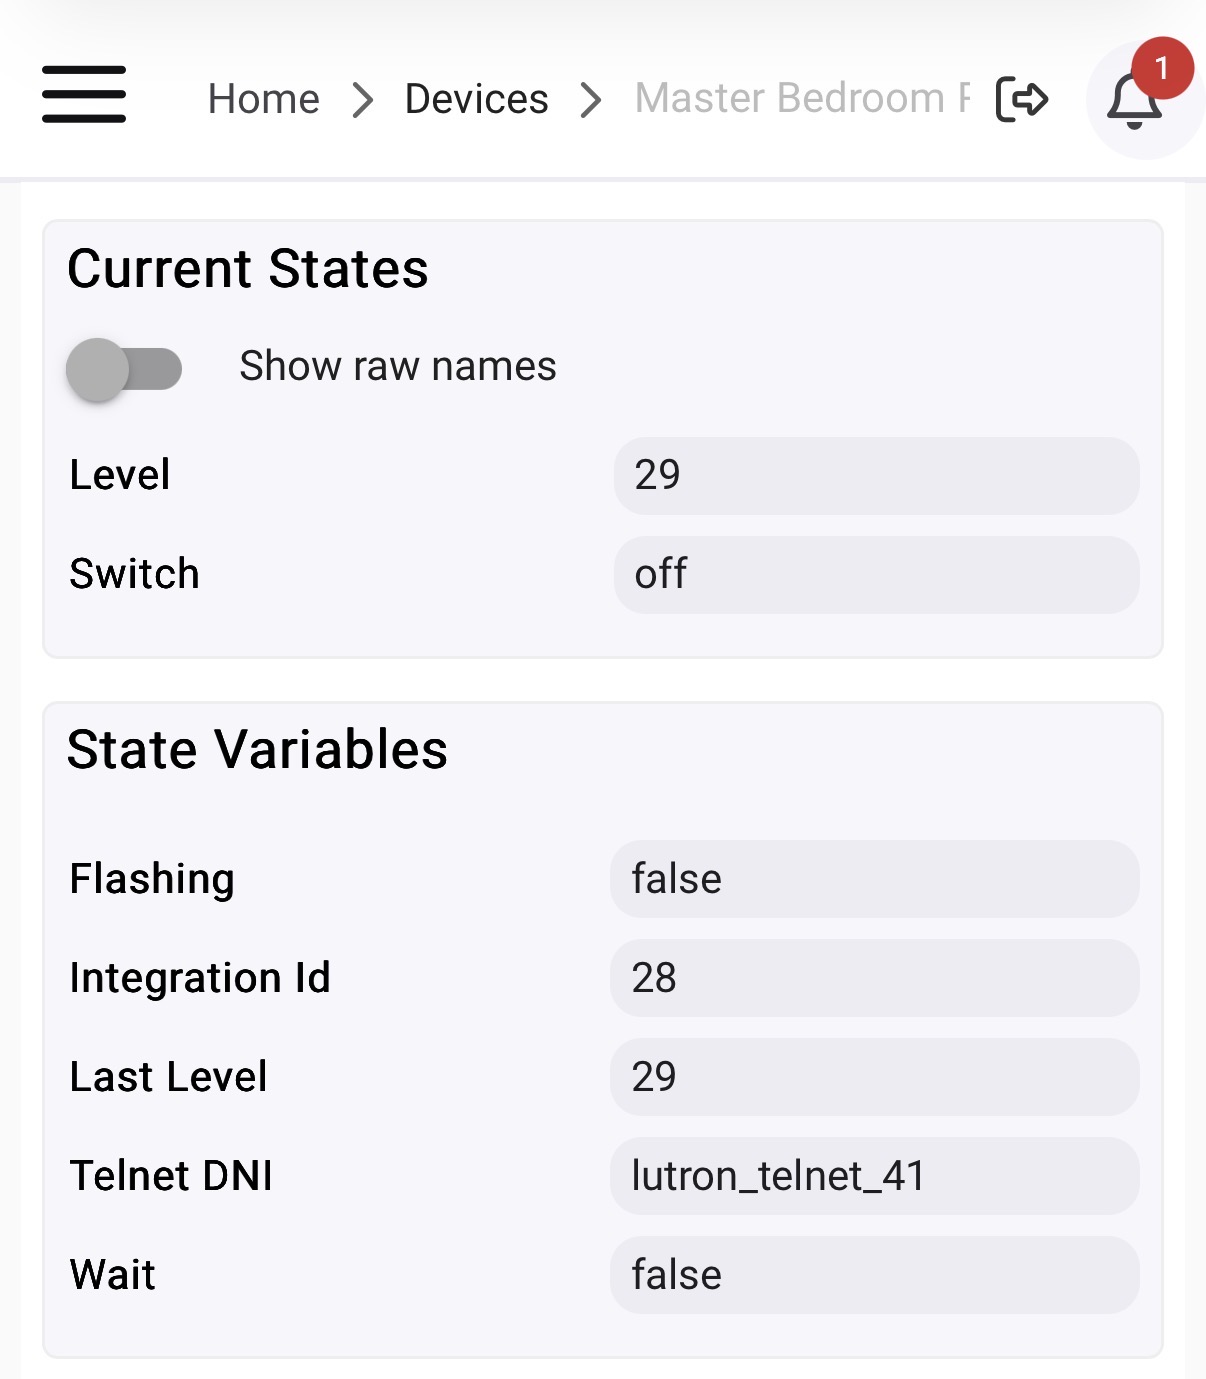Click the Switch state value off

pyautogui.click(x=876, y=575)
